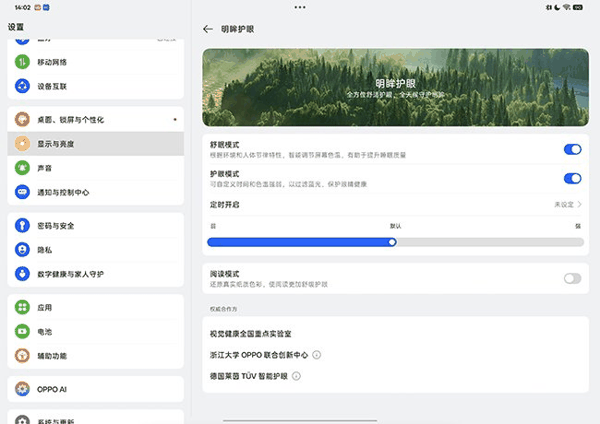Tap the 密码与安全 icon

coord(21,226)
